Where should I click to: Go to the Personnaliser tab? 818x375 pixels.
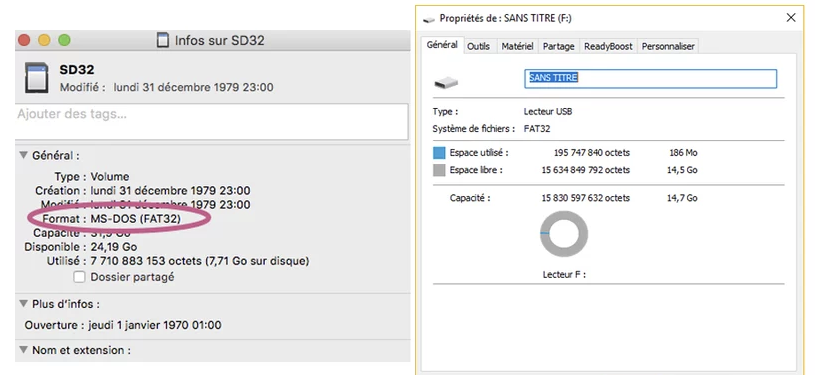coord(668,46)
